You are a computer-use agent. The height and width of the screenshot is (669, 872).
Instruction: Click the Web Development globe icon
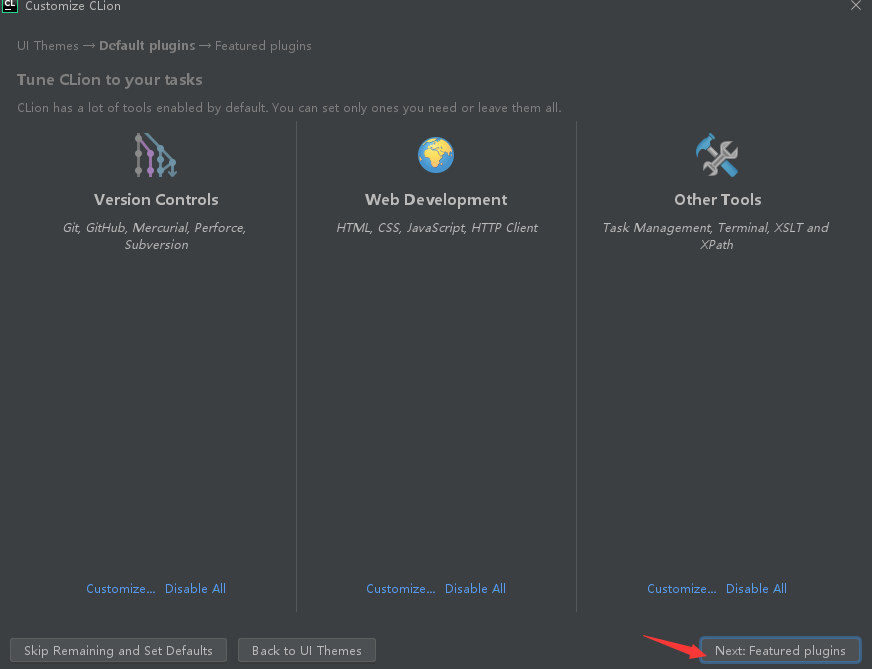point(436,155)
